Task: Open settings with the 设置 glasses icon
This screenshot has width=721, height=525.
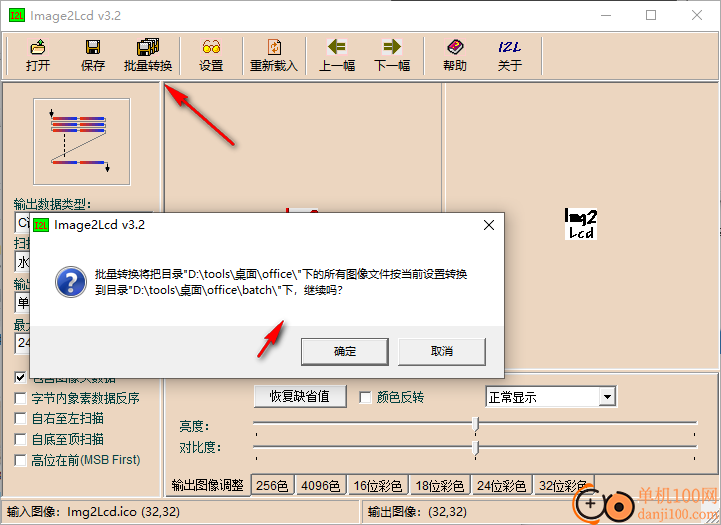Action: click(x=211, y=55)
